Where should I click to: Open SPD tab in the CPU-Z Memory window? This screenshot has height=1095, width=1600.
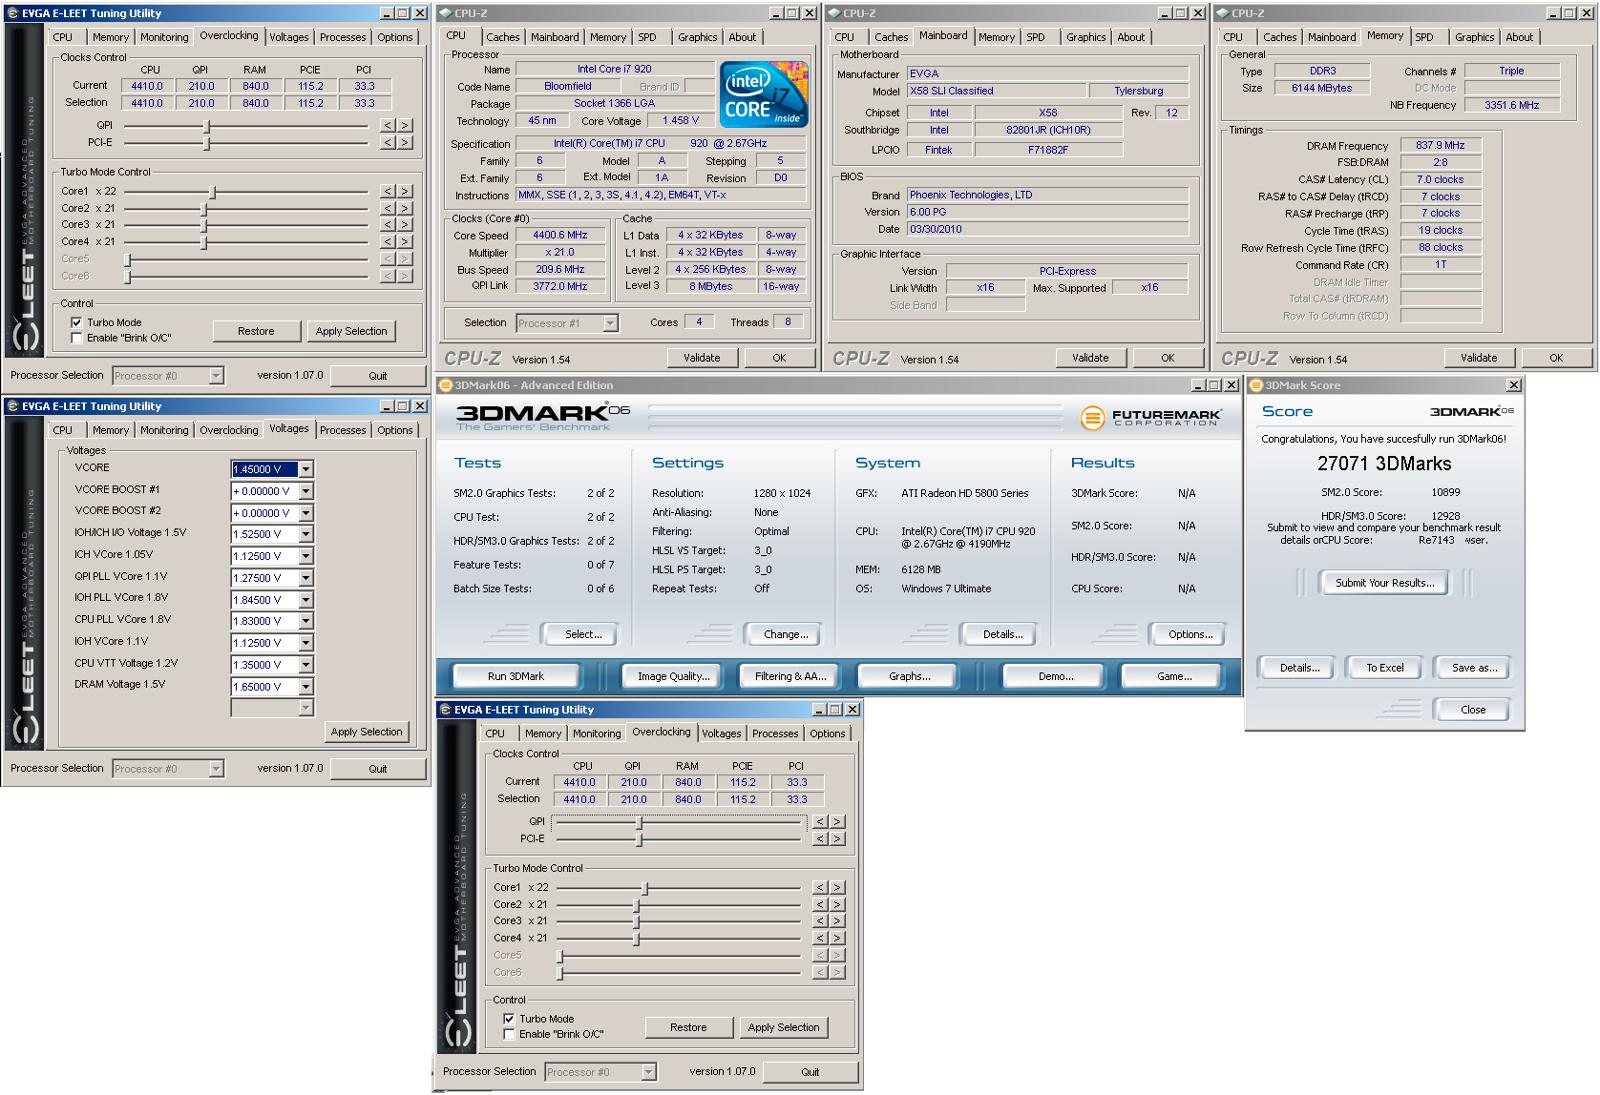click(x=1424, y=37)
